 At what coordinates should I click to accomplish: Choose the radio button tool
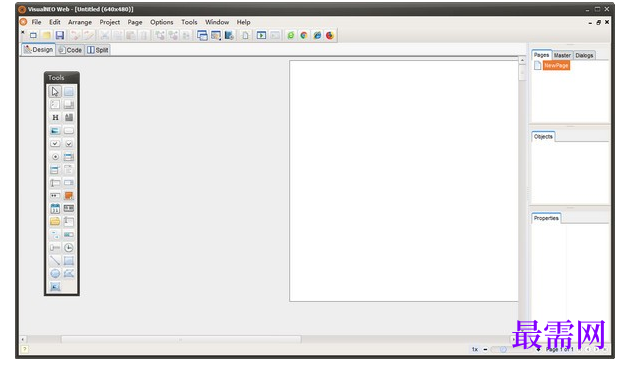[x=55, y=157]
